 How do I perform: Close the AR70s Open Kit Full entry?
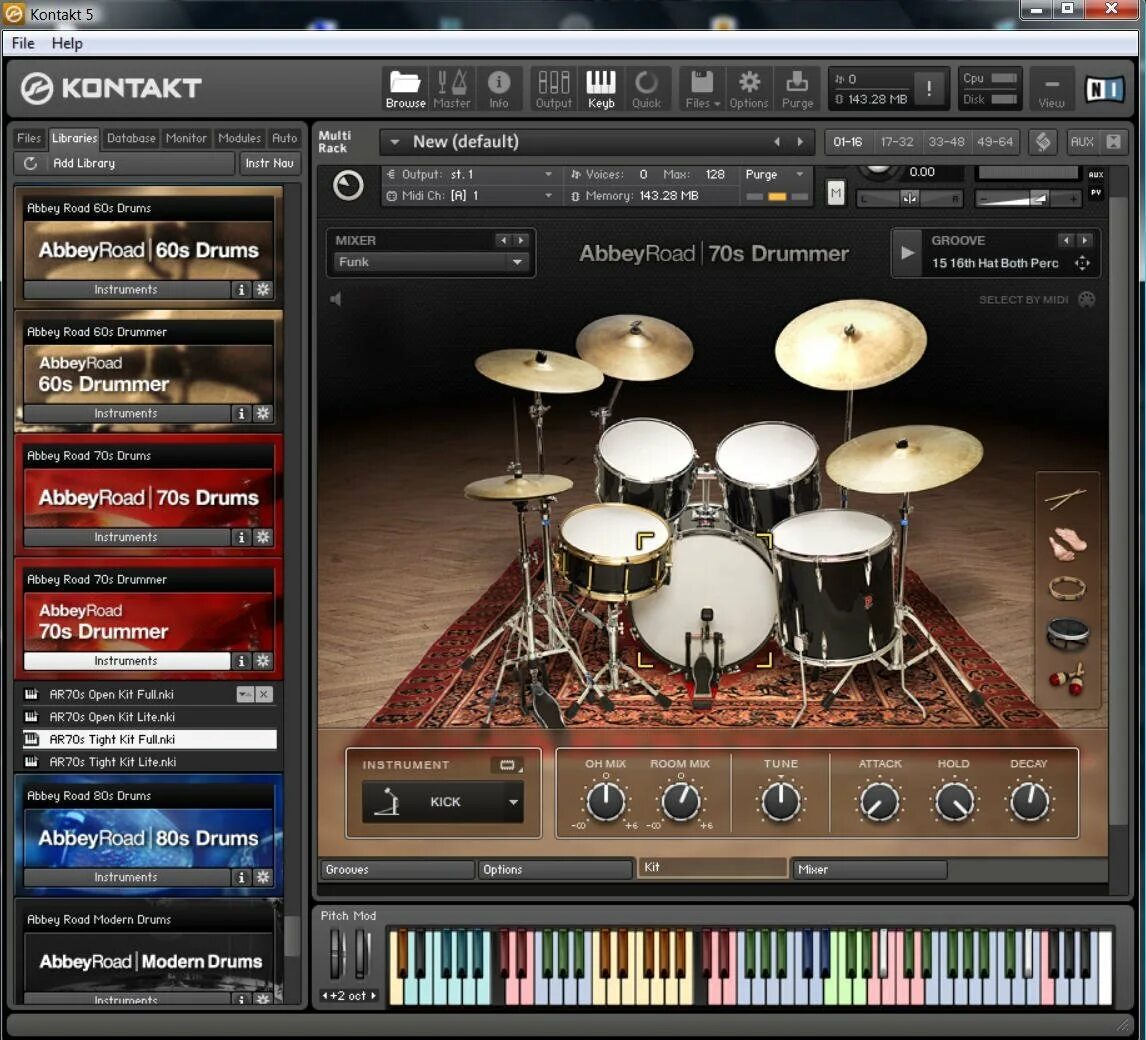point(265,694)
